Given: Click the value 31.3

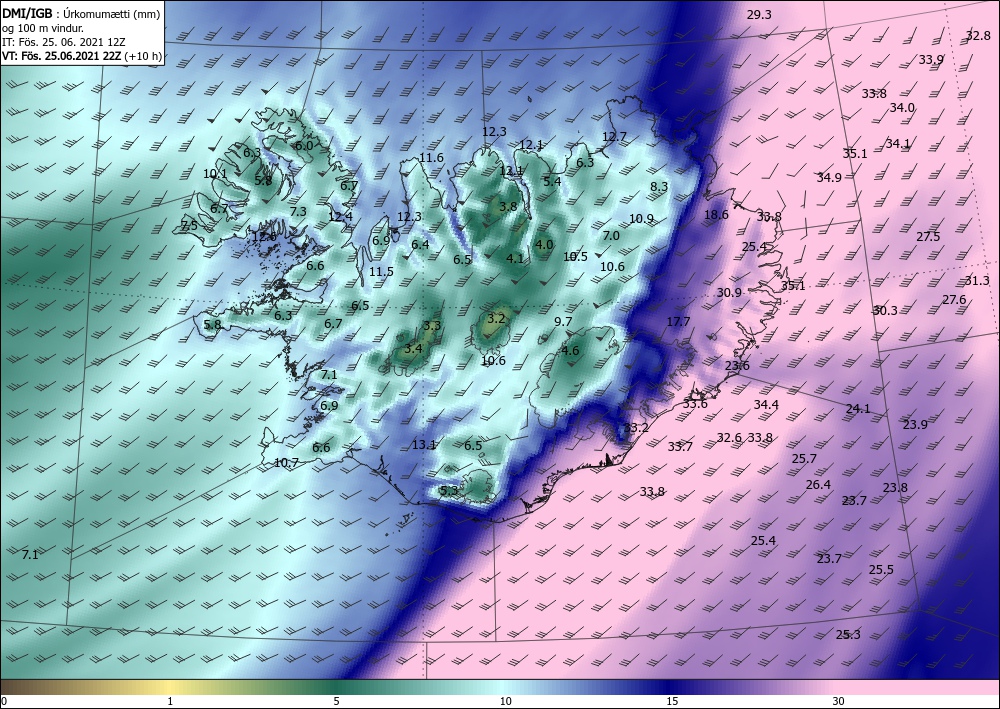Looking at the screenshot, I should (x=977, y=281).
